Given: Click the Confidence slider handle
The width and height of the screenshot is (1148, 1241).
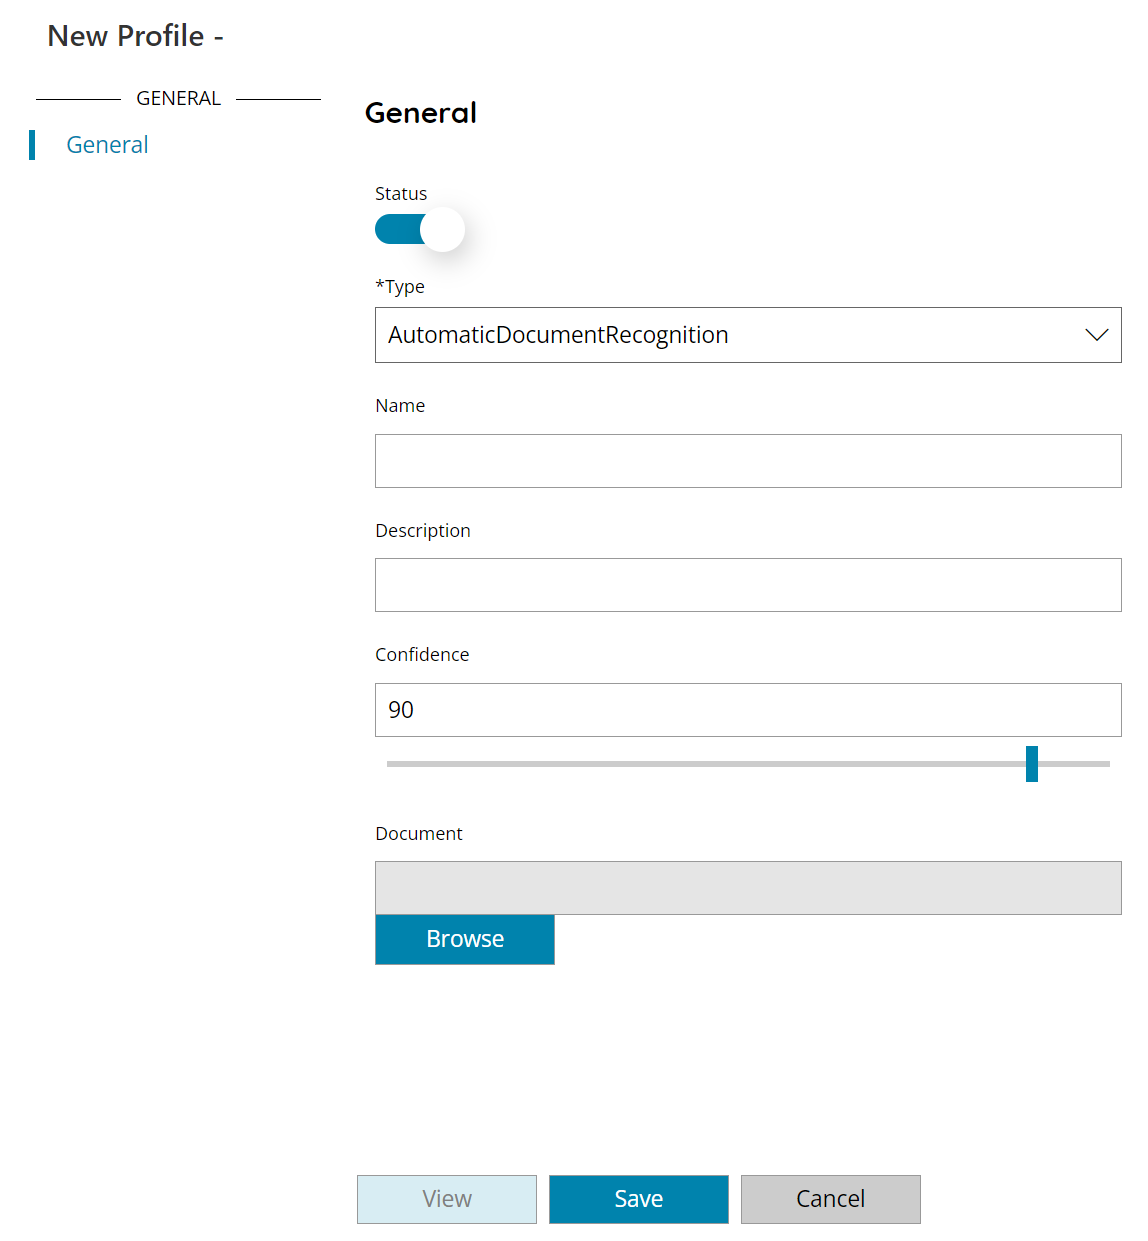Looking at the screenshot, I should tap(1032, 763).
